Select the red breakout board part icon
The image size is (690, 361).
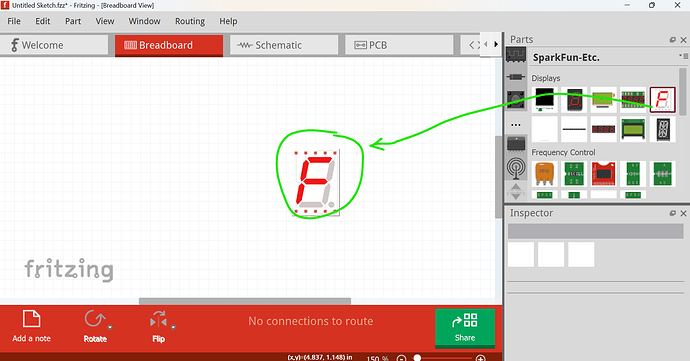[603, 173]
